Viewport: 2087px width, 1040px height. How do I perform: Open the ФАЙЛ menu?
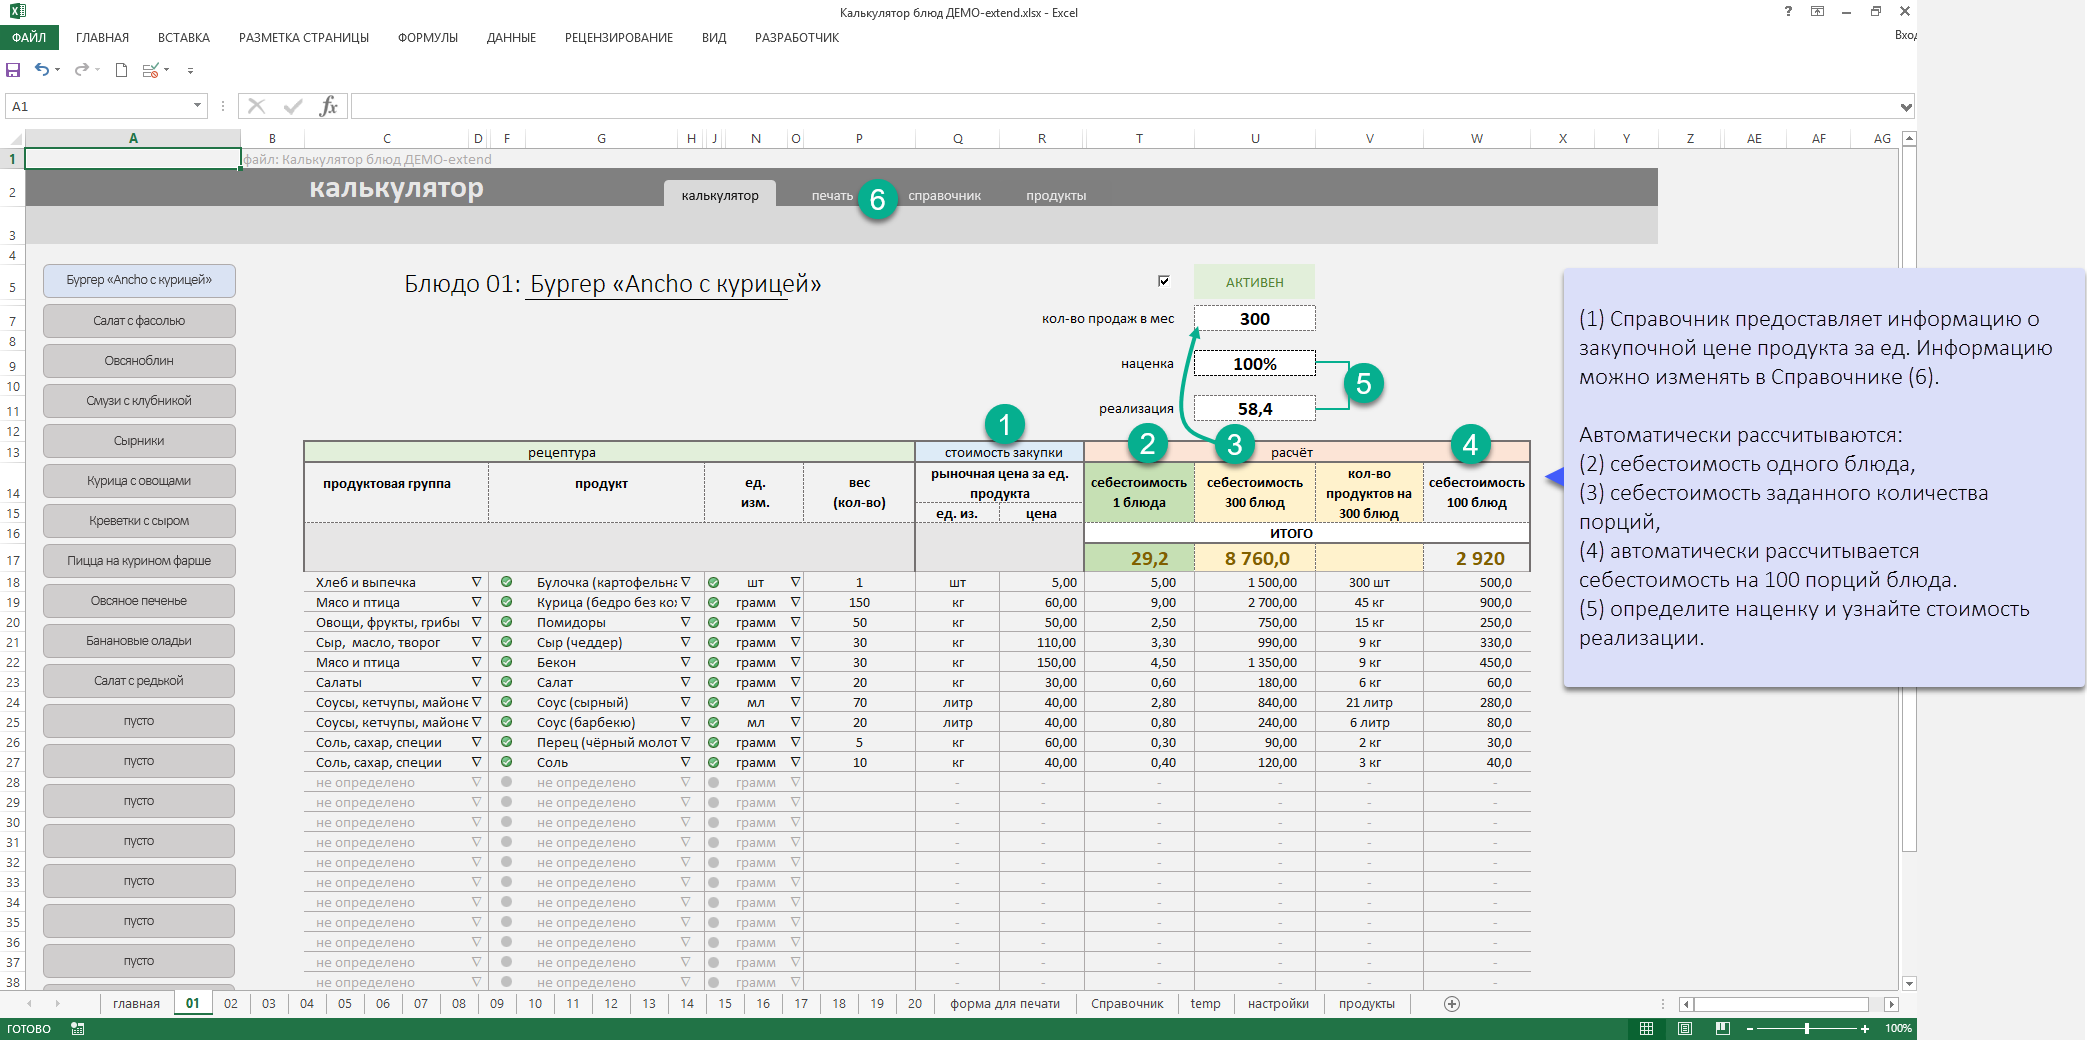pyautogui.click(x=29, y=37)
